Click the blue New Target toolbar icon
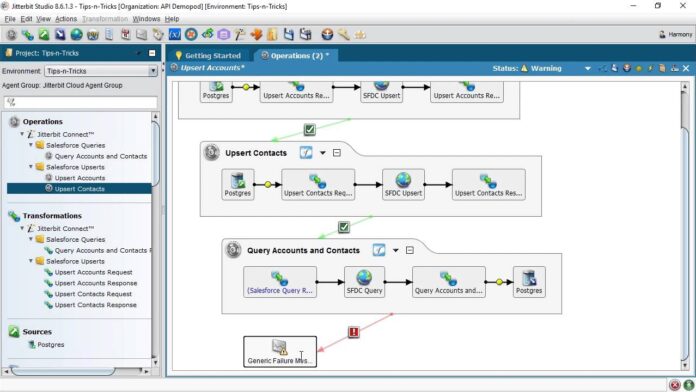Image resolution: width=696 pixels, height=392 pixels. 60,34
